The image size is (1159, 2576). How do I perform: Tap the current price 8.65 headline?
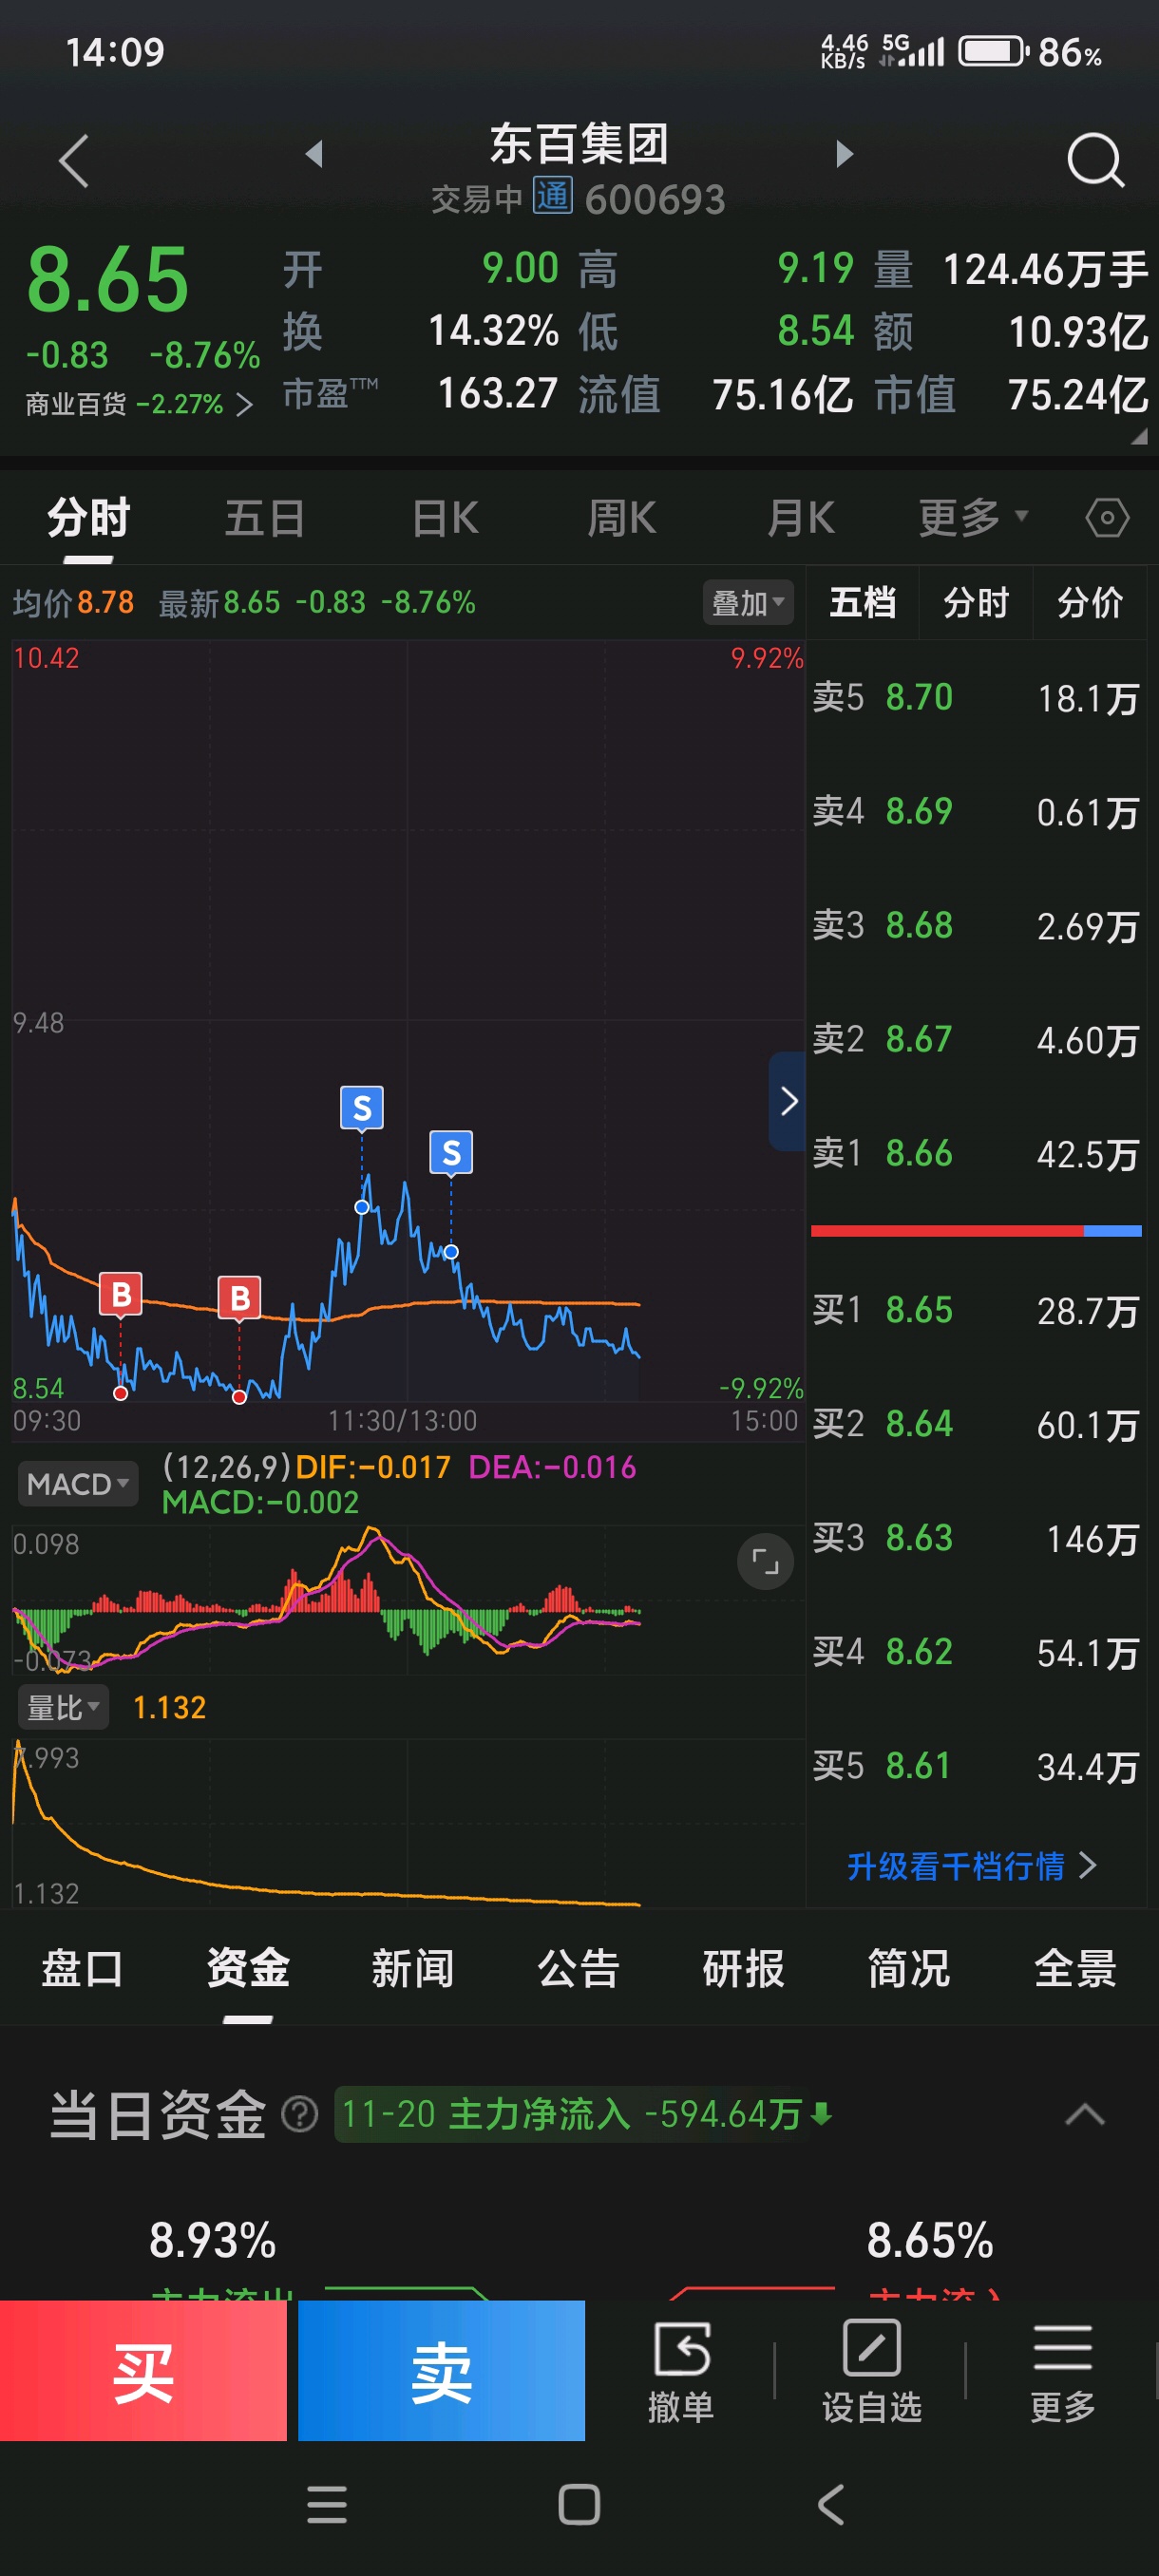108,279
